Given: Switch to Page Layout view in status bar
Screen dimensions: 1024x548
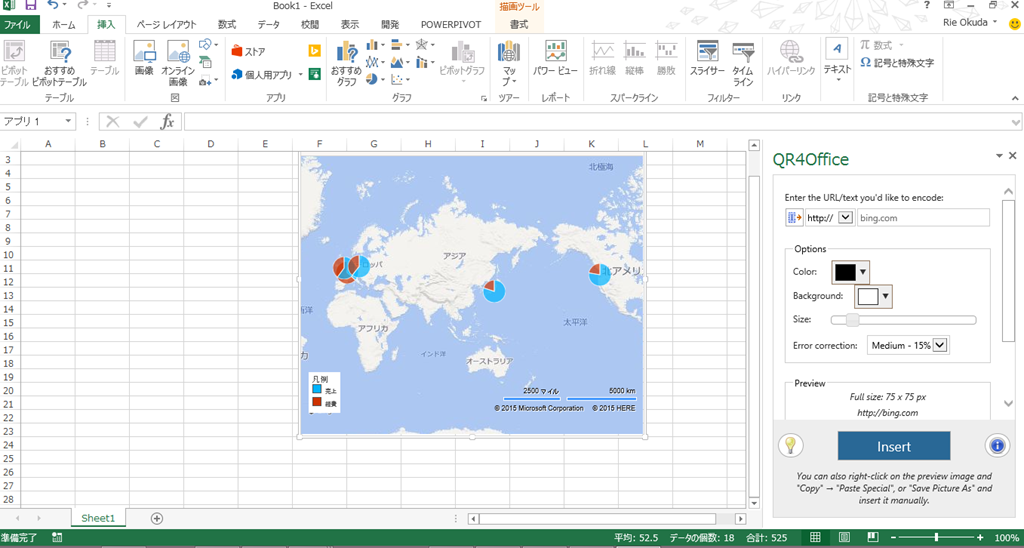Looking at the screenshot, I should point(844,538).
